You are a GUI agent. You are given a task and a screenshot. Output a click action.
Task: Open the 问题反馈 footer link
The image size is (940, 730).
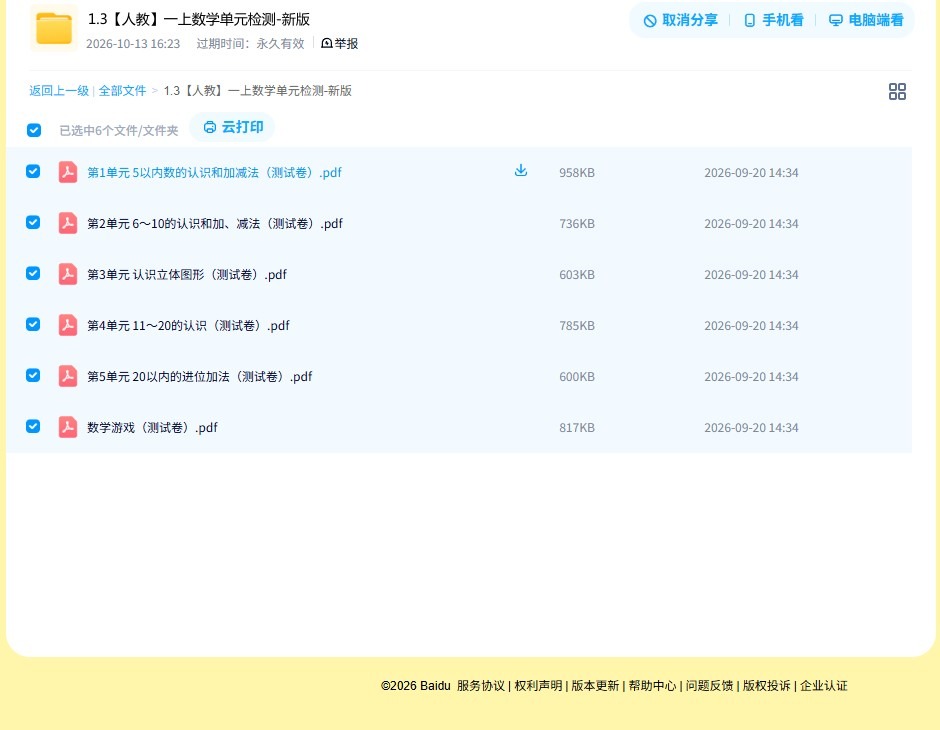[x=709, y=686]
